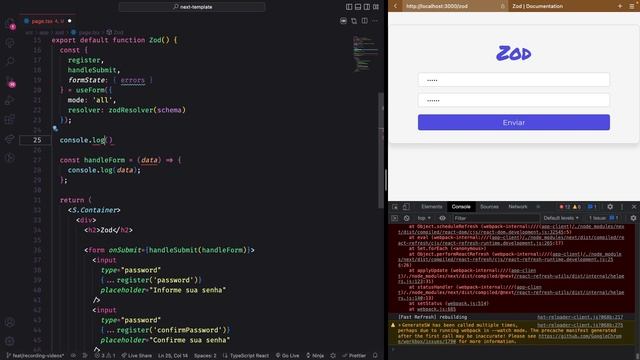The image size is (640, 360).
Task: Toggle the console sidebar icon
Action: (x=395, y=218)
